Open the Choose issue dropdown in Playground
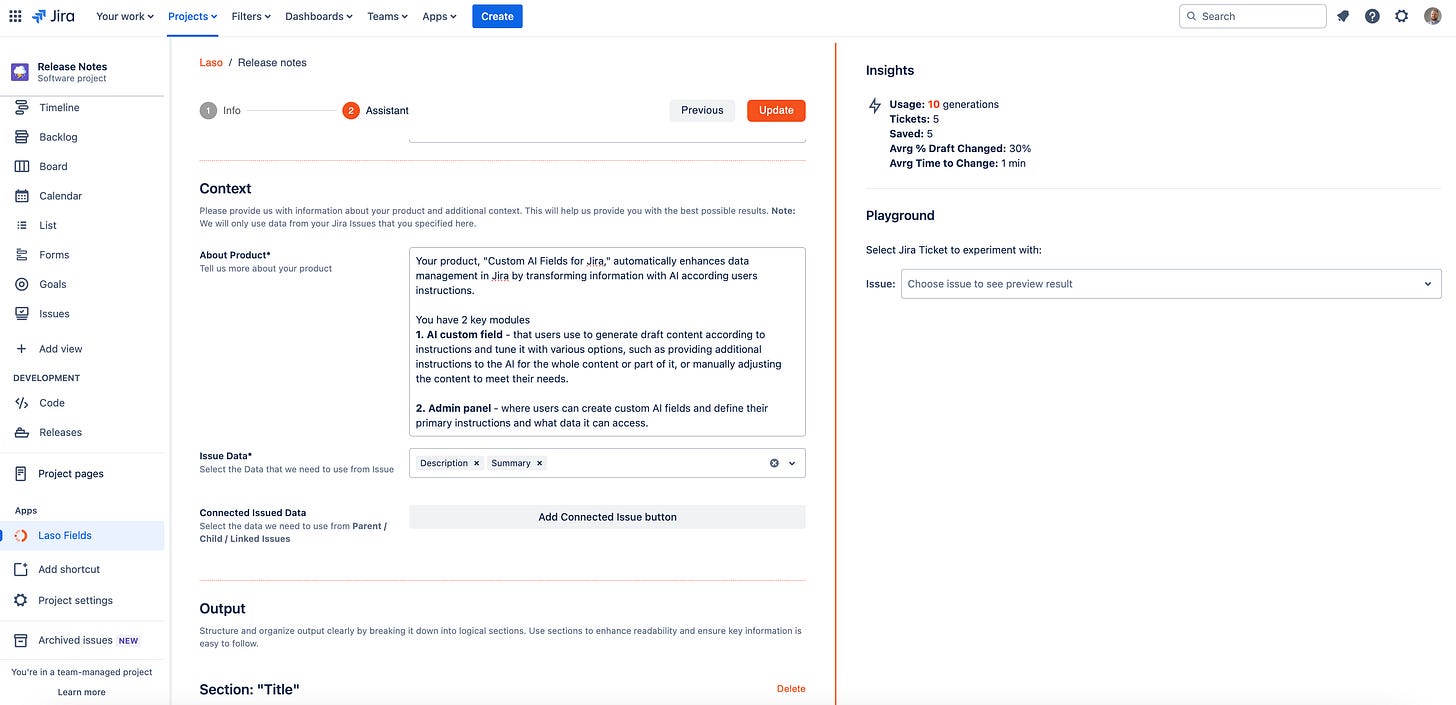 1171,284
